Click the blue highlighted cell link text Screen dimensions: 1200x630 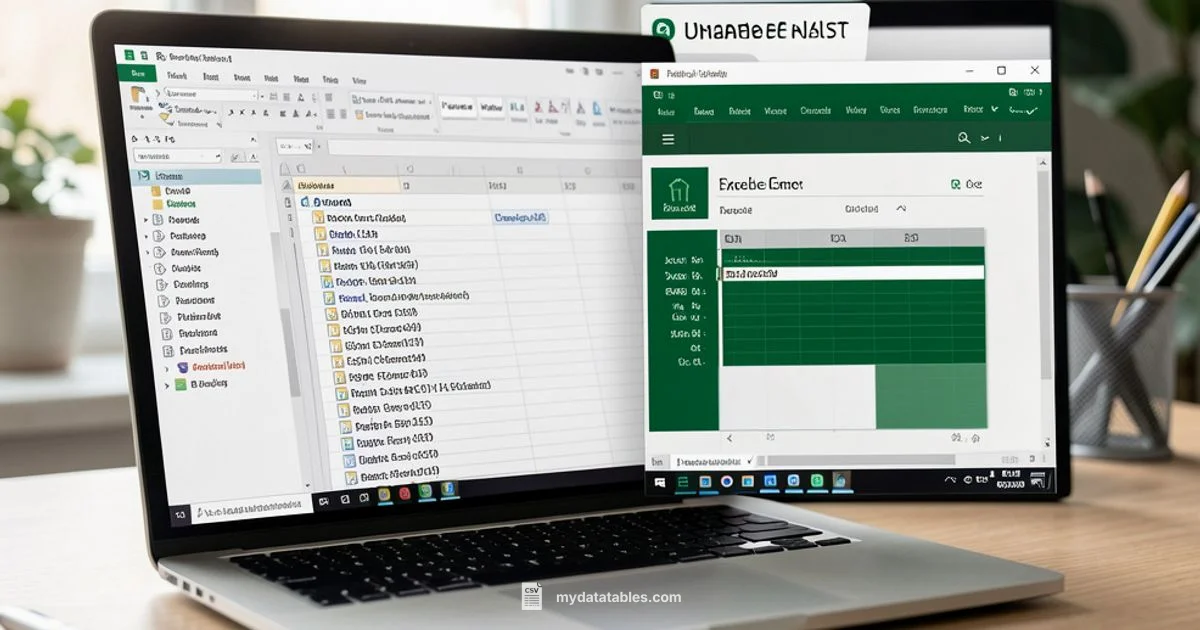pyautogui.click(x=520, y=217)
